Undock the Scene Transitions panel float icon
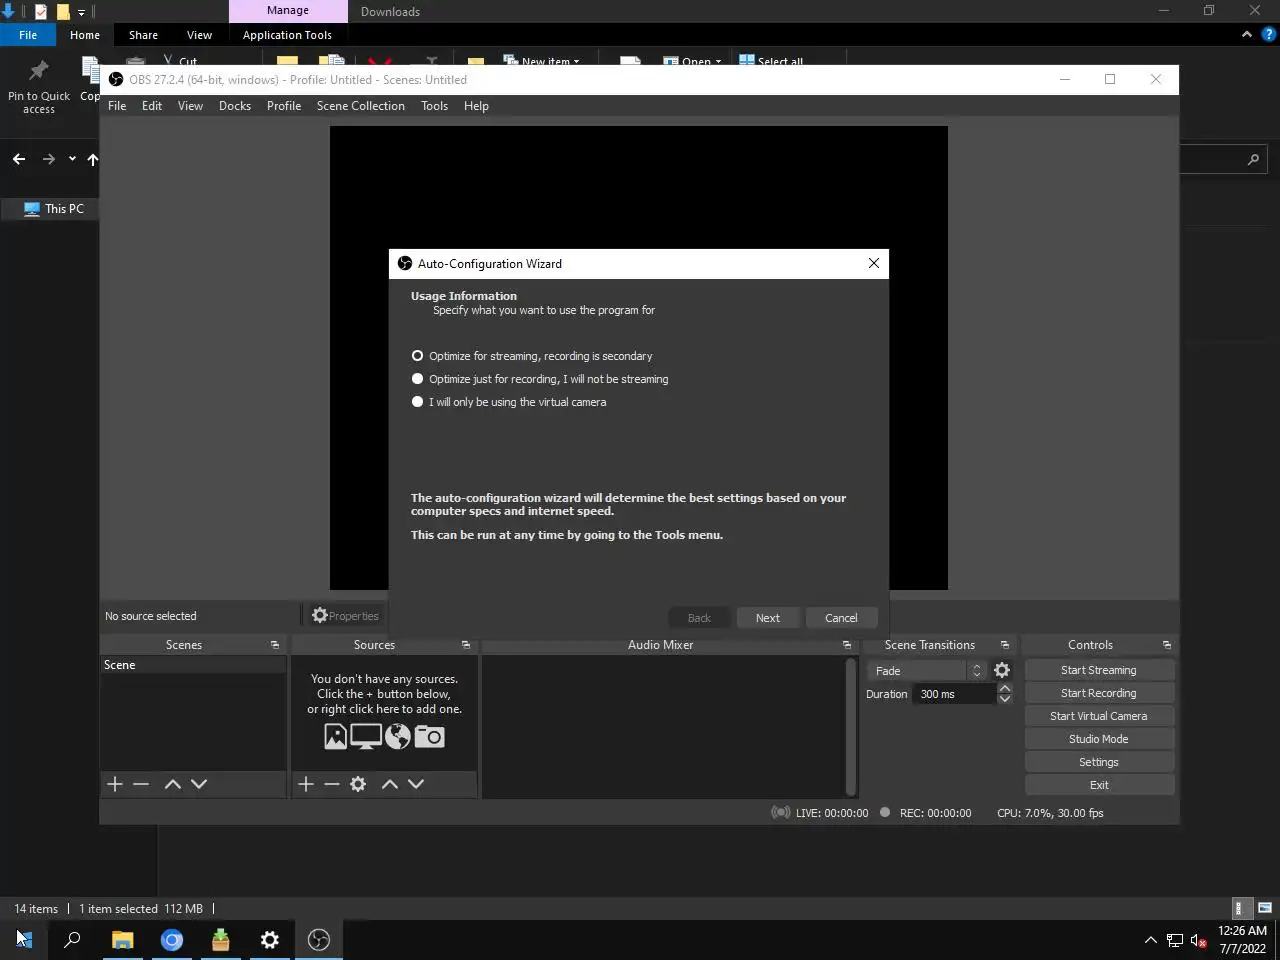This screenshot has height=960, width=1280. pos(1005,645)
